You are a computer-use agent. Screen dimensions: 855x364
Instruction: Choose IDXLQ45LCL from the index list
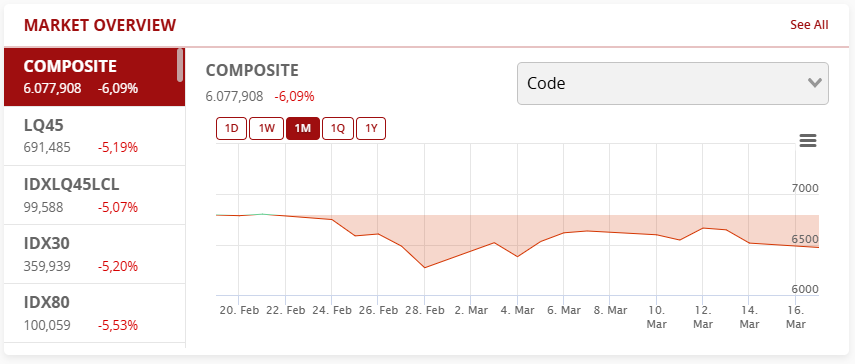pyautogui.click(x=94, y=195)
